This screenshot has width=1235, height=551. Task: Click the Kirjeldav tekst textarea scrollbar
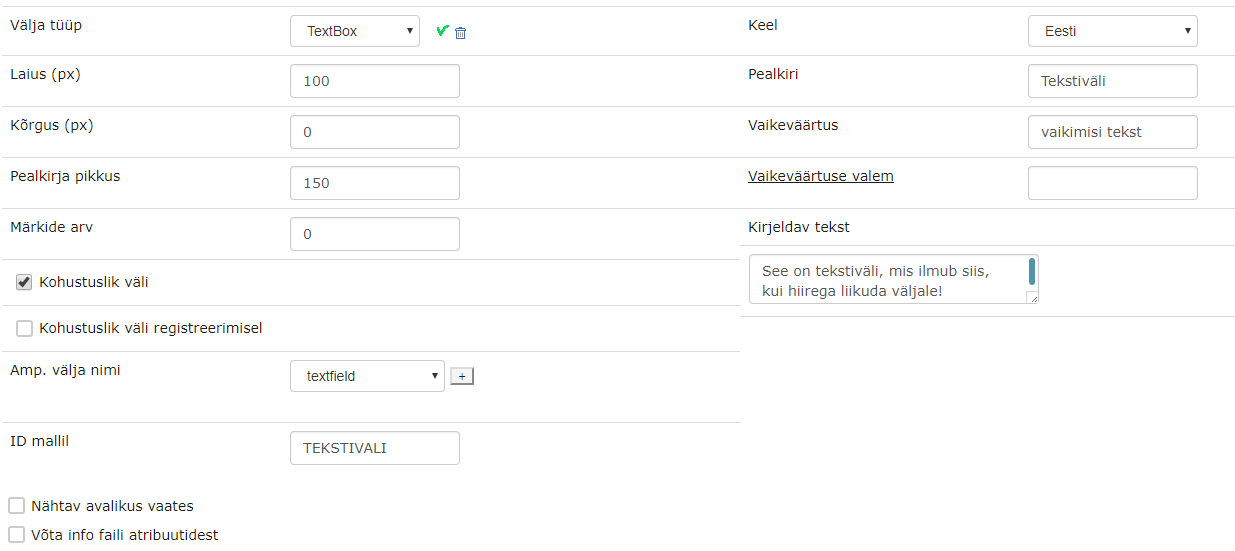click(x=1031, y=272)
